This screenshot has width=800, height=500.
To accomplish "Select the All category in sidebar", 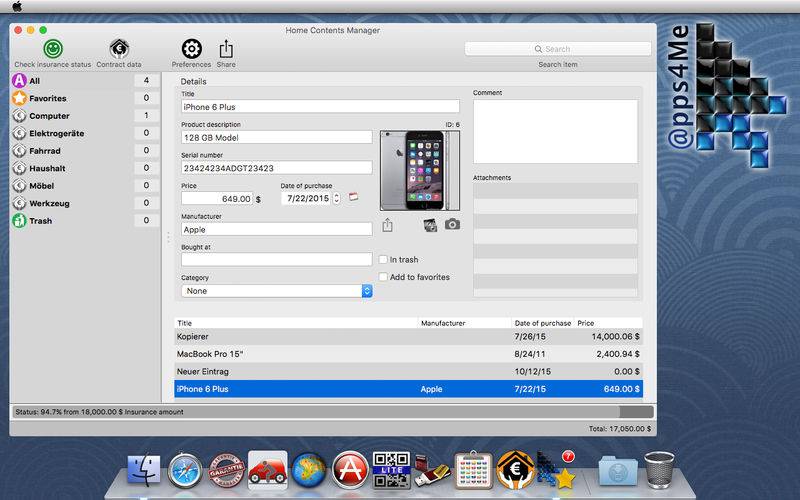I will pos(85,81).
